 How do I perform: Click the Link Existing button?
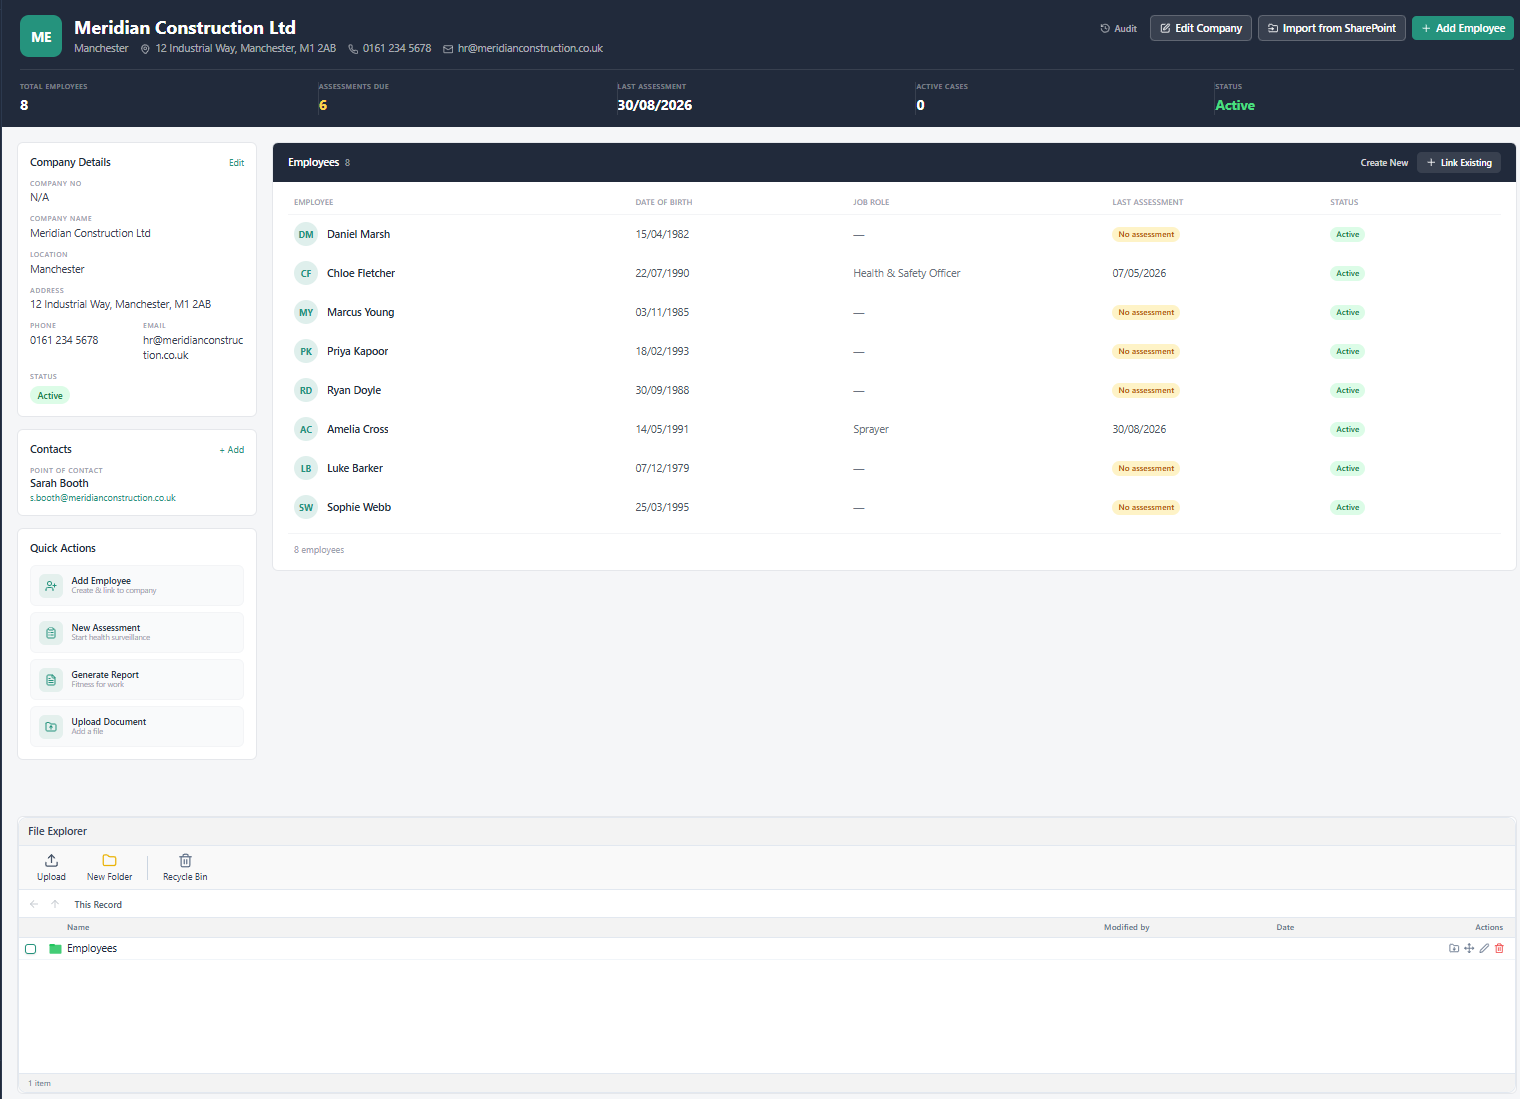[x=1459, y=163]
